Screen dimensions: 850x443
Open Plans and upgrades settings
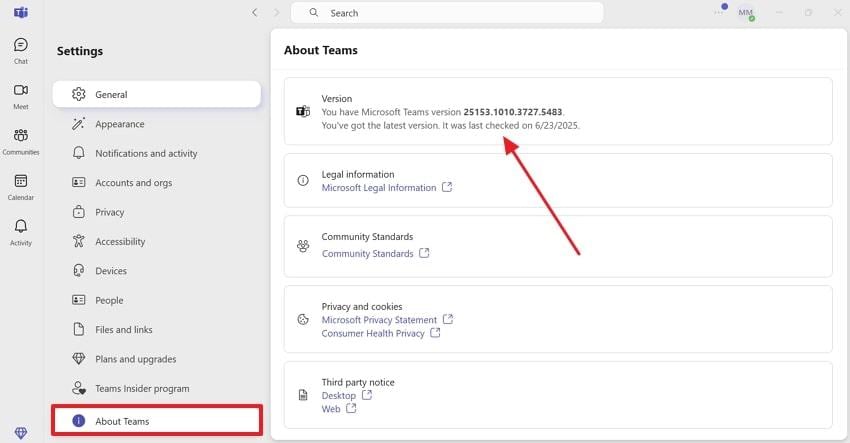[x=157, y=359]
